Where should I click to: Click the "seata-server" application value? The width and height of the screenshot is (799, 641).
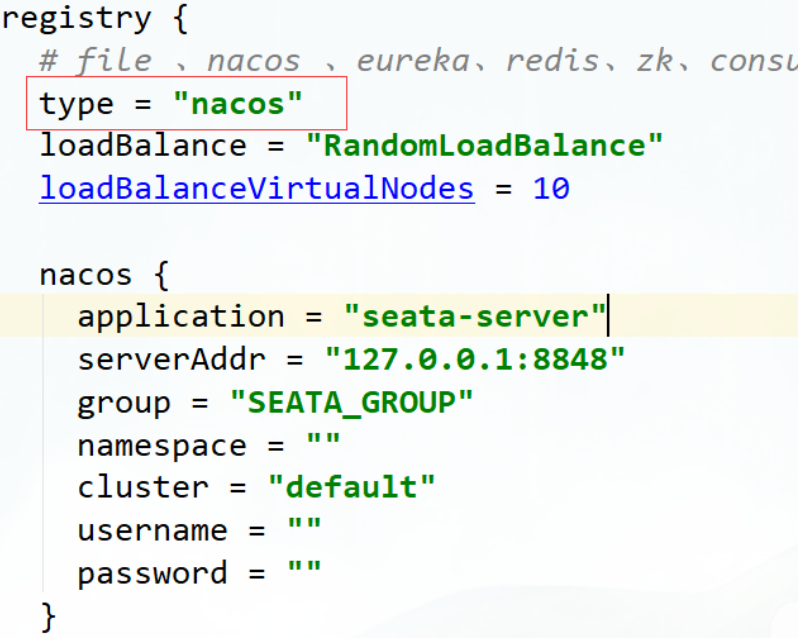pos(475,316)
